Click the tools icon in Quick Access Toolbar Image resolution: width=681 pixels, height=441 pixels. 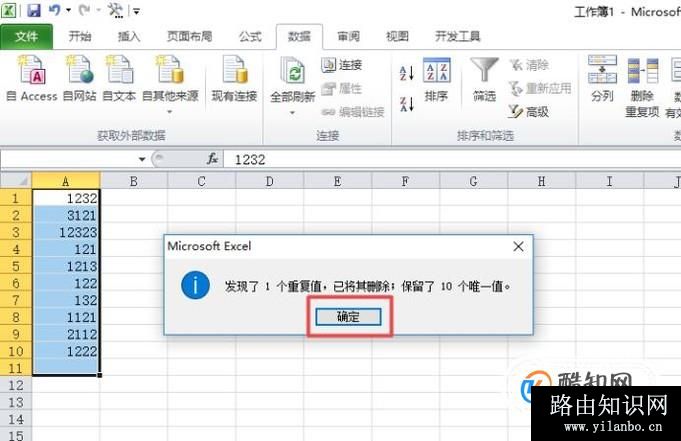(x=115, y=10)
